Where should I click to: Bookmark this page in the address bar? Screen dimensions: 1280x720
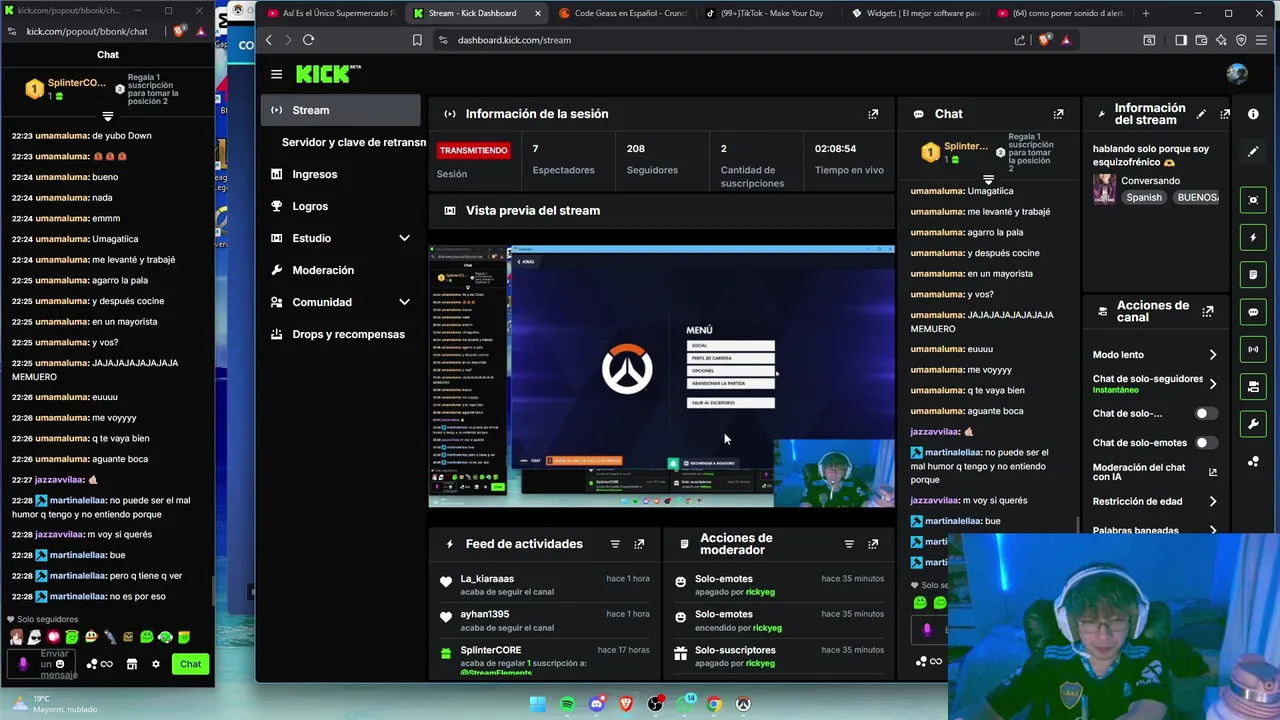[417, 40]
